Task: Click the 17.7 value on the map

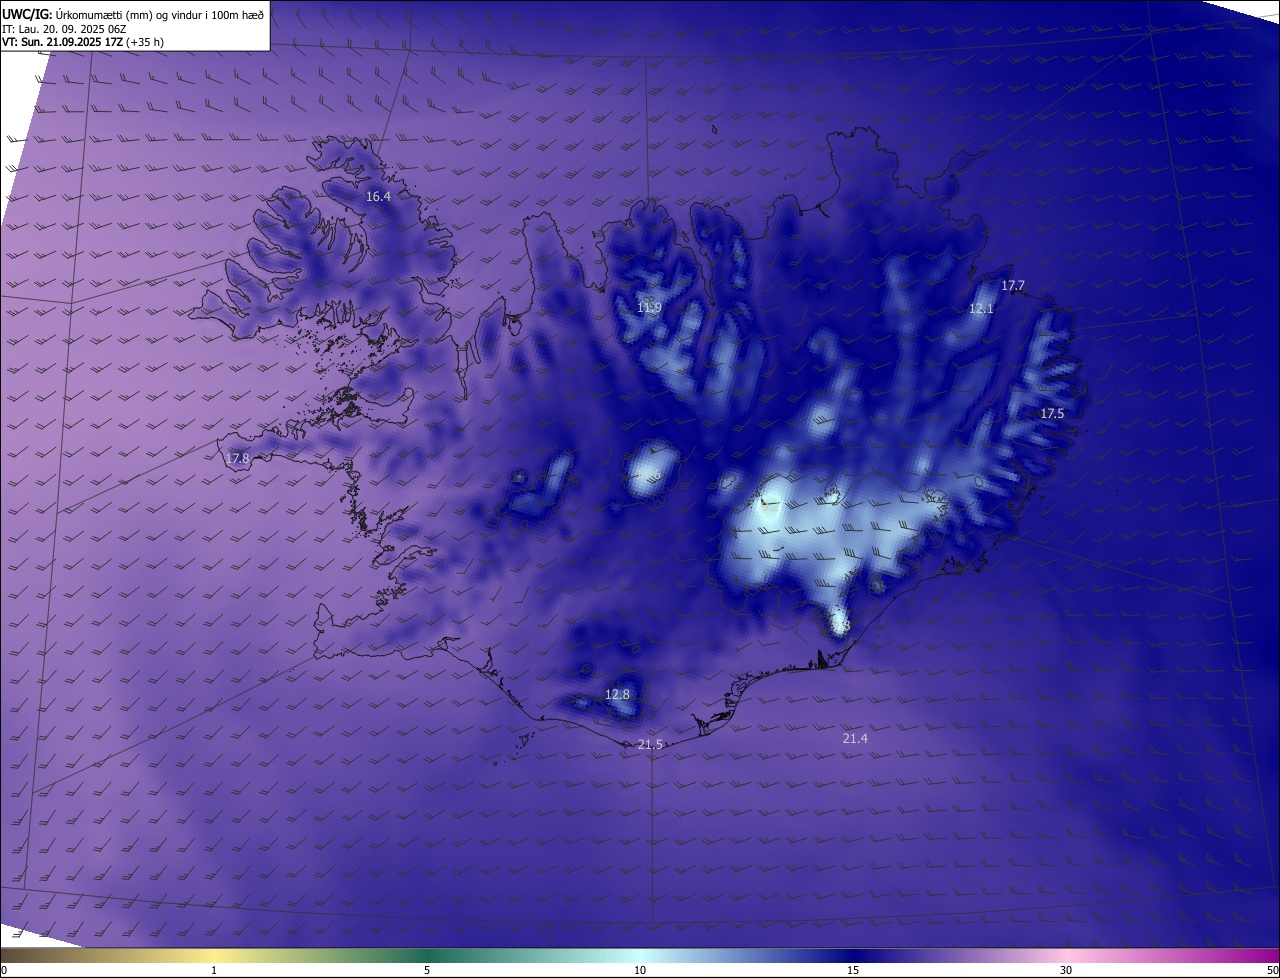Action: (1013, 286)
